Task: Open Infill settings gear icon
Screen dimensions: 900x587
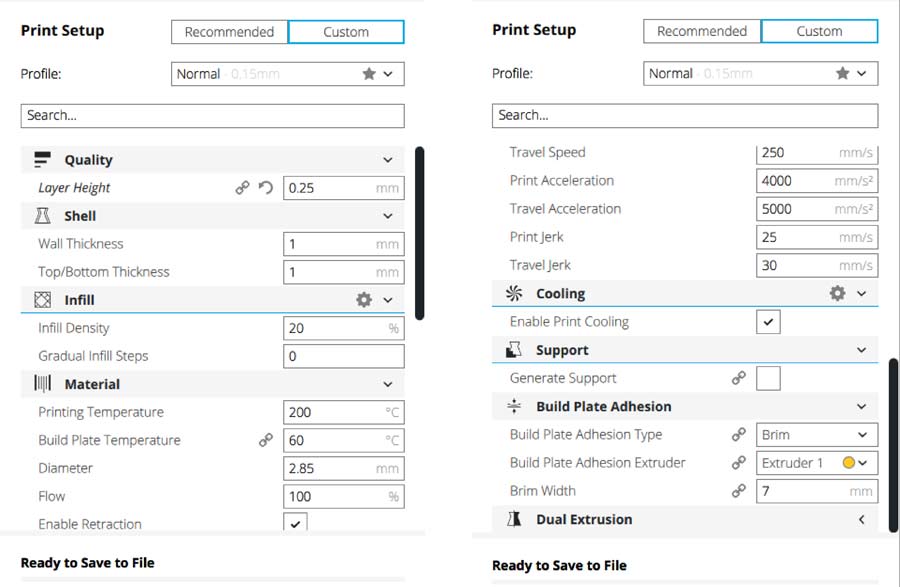Action: pos(363,300)
